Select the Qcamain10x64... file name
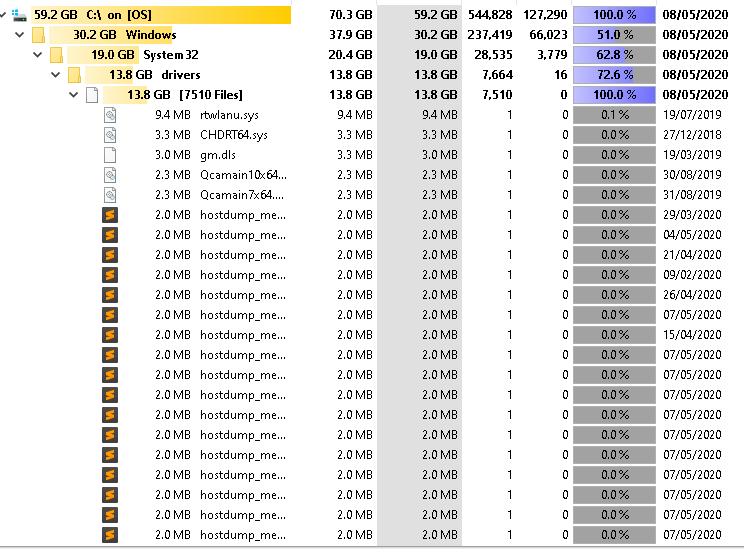Viewport: 744px width, 549px height. point(243,175)
